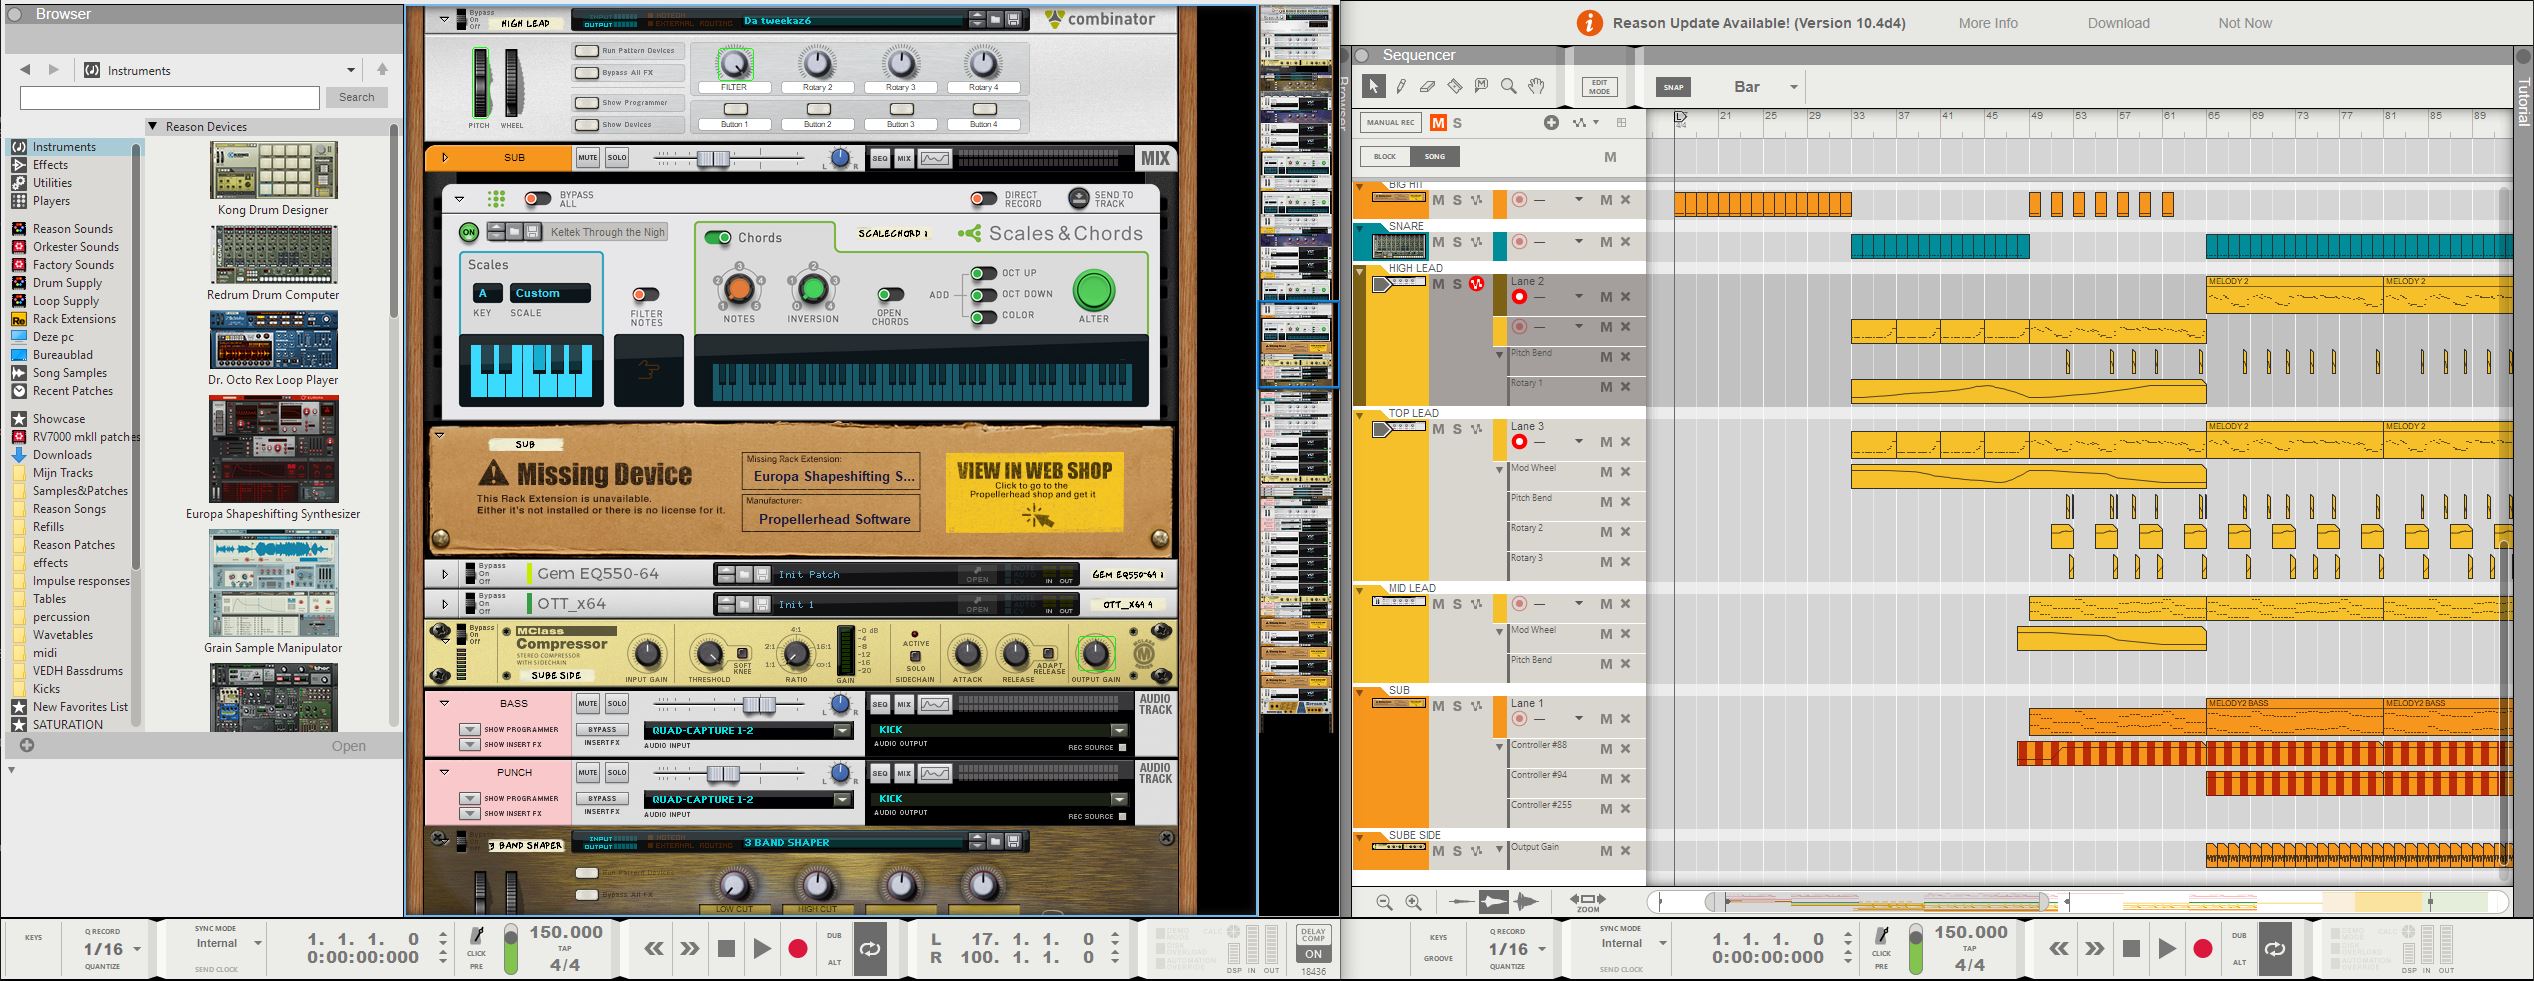Viewport: 2534px width, 981px height.
Task: Click record in the sequencer window transport
Action: [2203, 948]
